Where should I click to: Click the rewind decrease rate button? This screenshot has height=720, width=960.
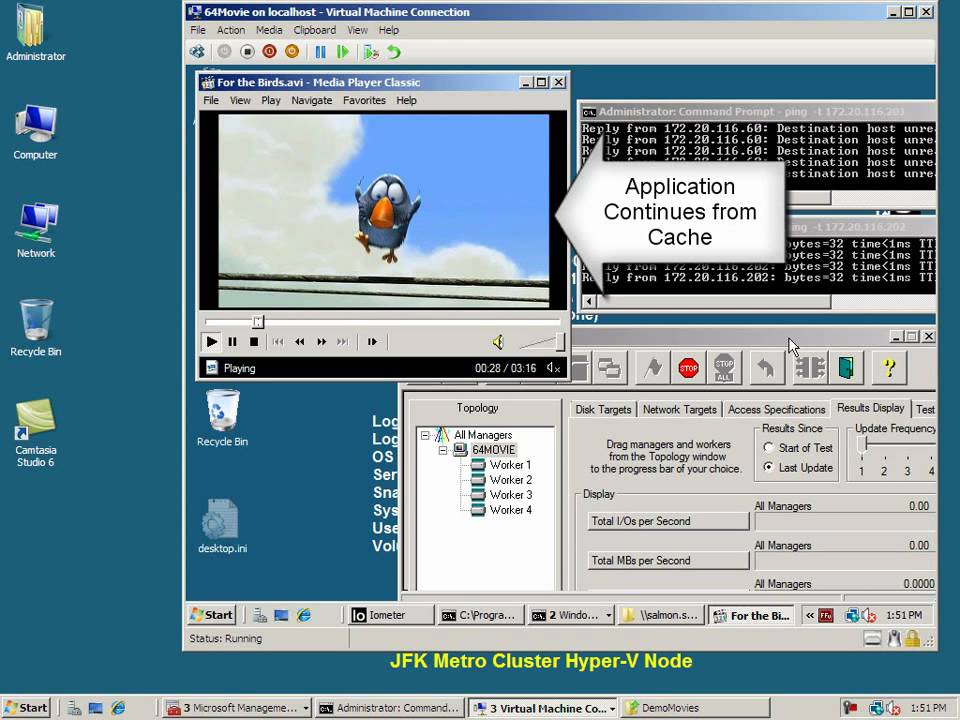point(299,342)
